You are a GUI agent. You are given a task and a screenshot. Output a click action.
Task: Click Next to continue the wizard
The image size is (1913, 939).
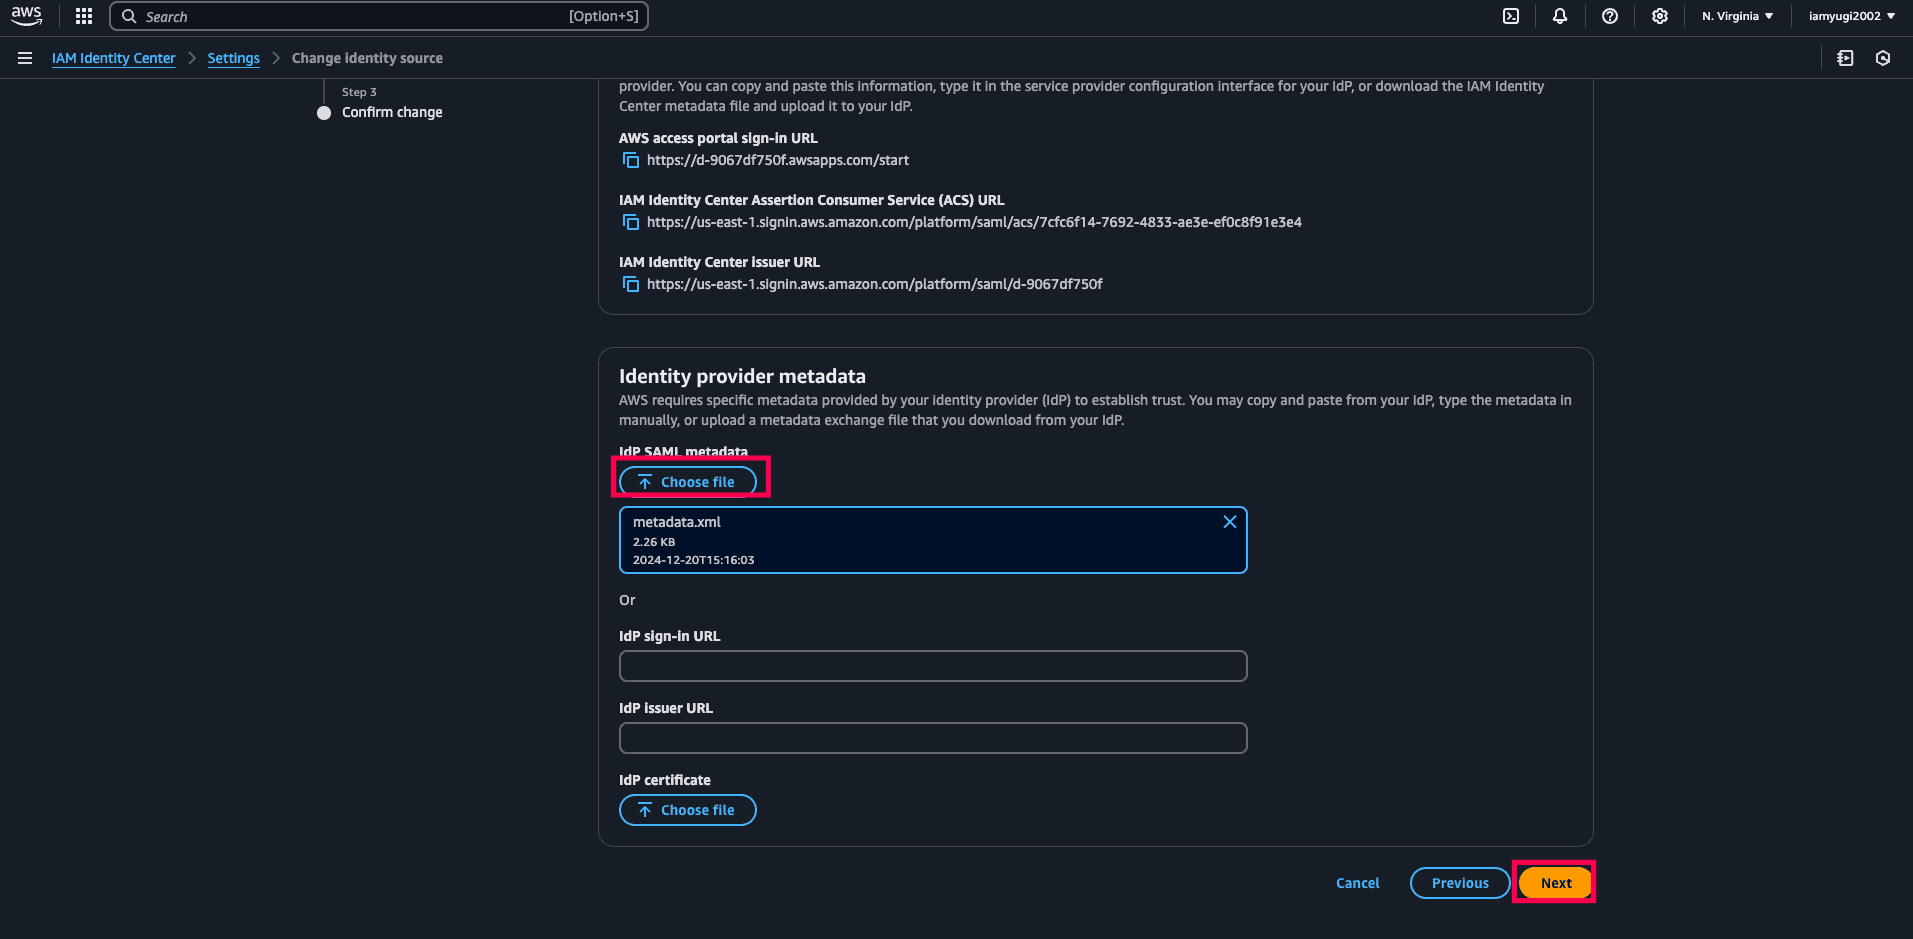pyautogui.click(x=1554, y=883)
